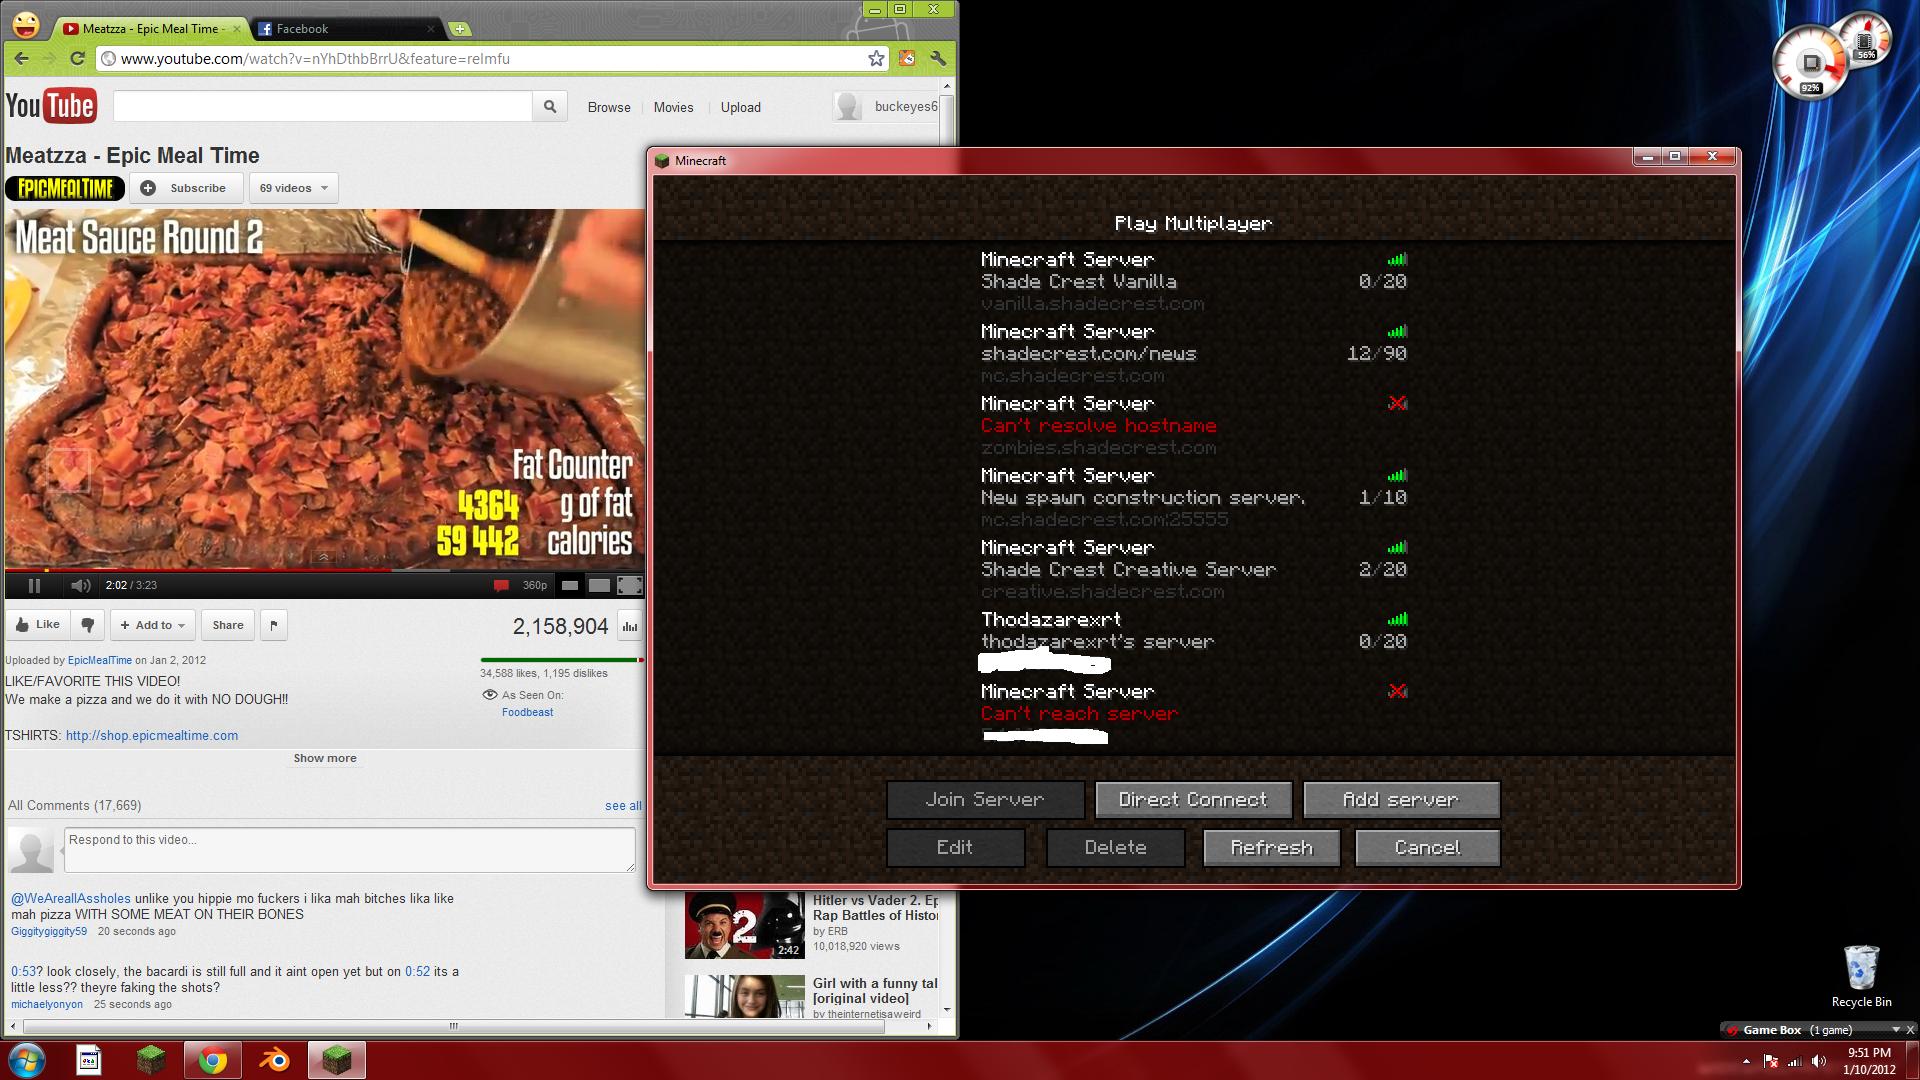Enter fullscreen video mode
This screenshot has height=1080, width=1920.
[x=629, y=585]
